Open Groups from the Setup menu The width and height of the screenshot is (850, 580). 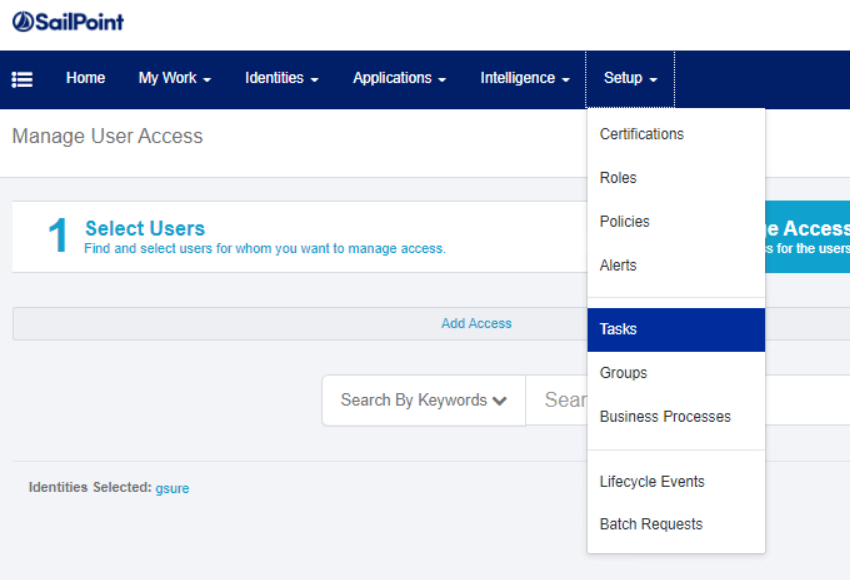pyautogui.click(x=676, y=373)
